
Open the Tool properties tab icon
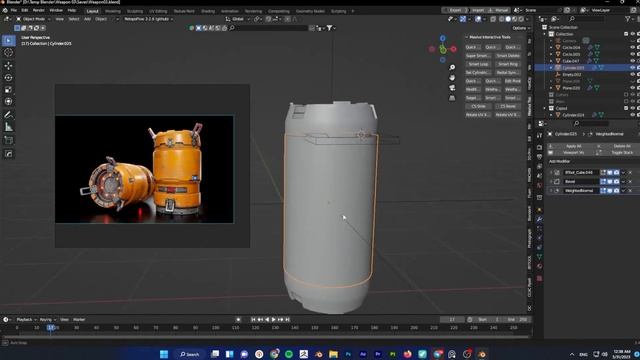pyautogui.click(x=539, y=136)
